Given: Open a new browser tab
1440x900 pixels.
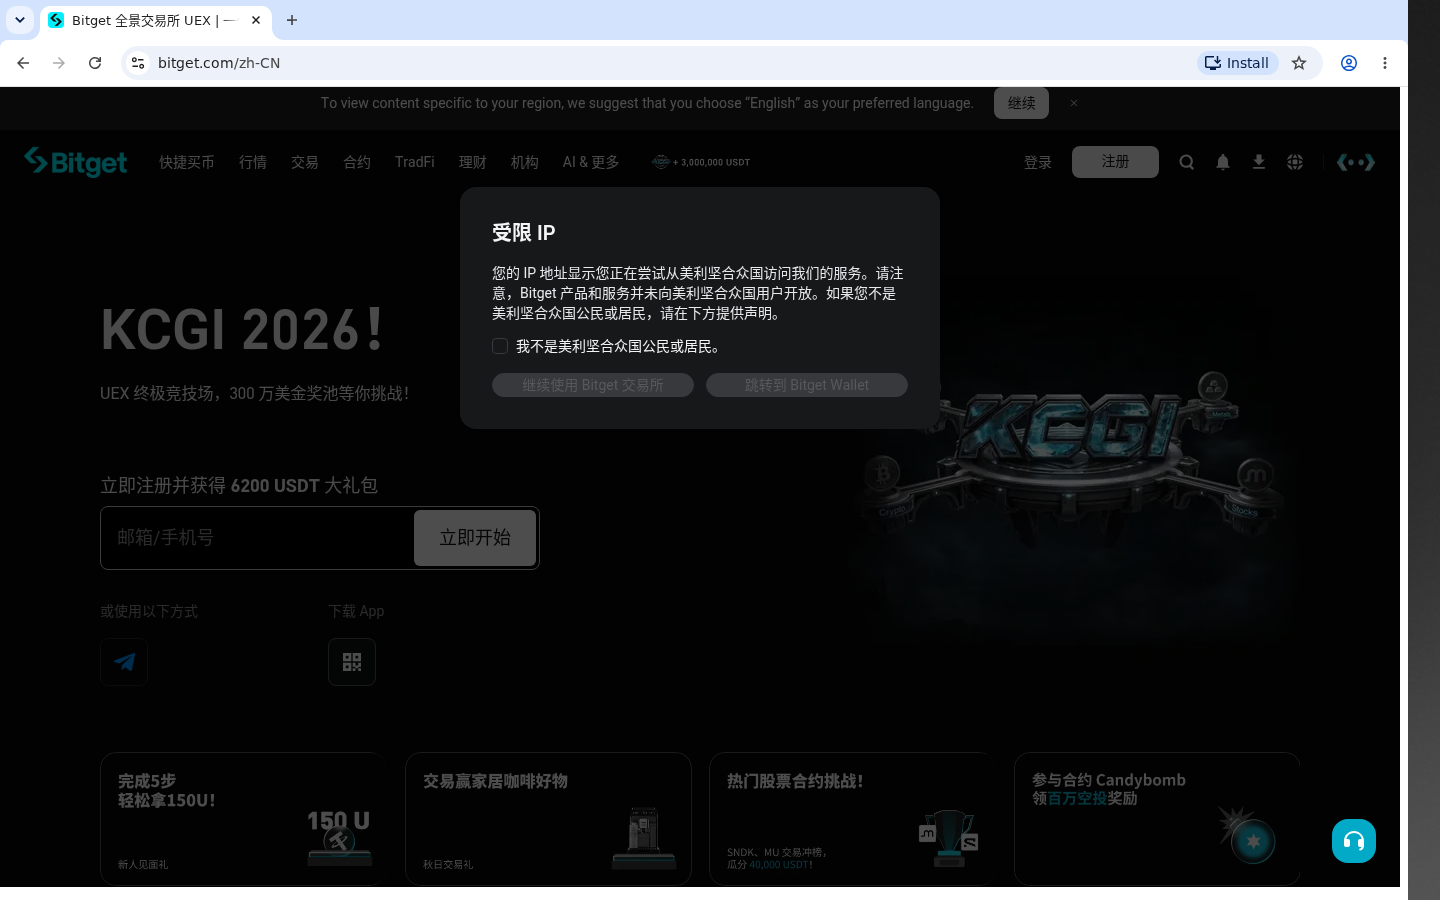Looking at the screenshot, I should pos(292,20).
